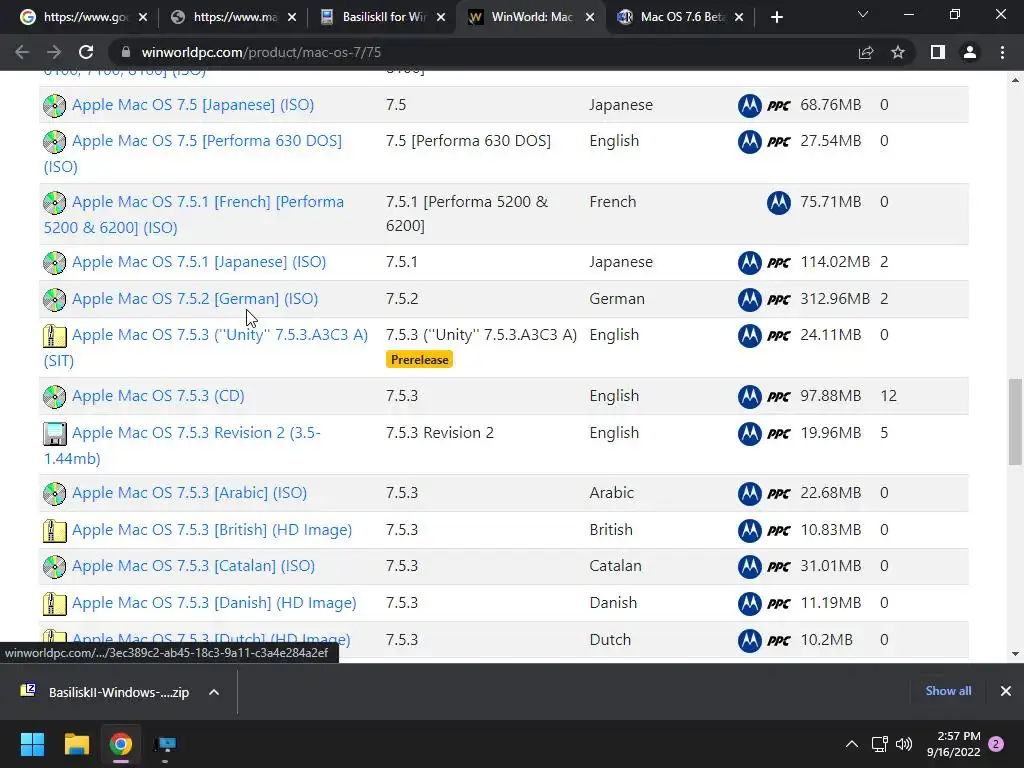
Task: Click the scrollbar down arrow
Action: pyautogui.click(x=1015, y=654)
